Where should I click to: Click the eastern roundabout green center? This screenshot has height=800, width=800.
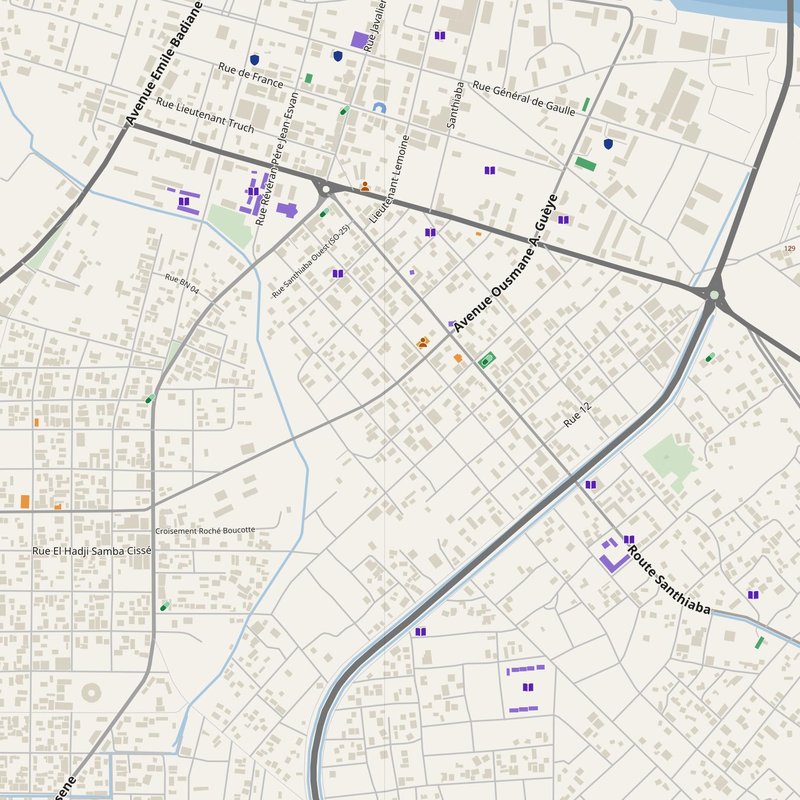tap(714, 294)
